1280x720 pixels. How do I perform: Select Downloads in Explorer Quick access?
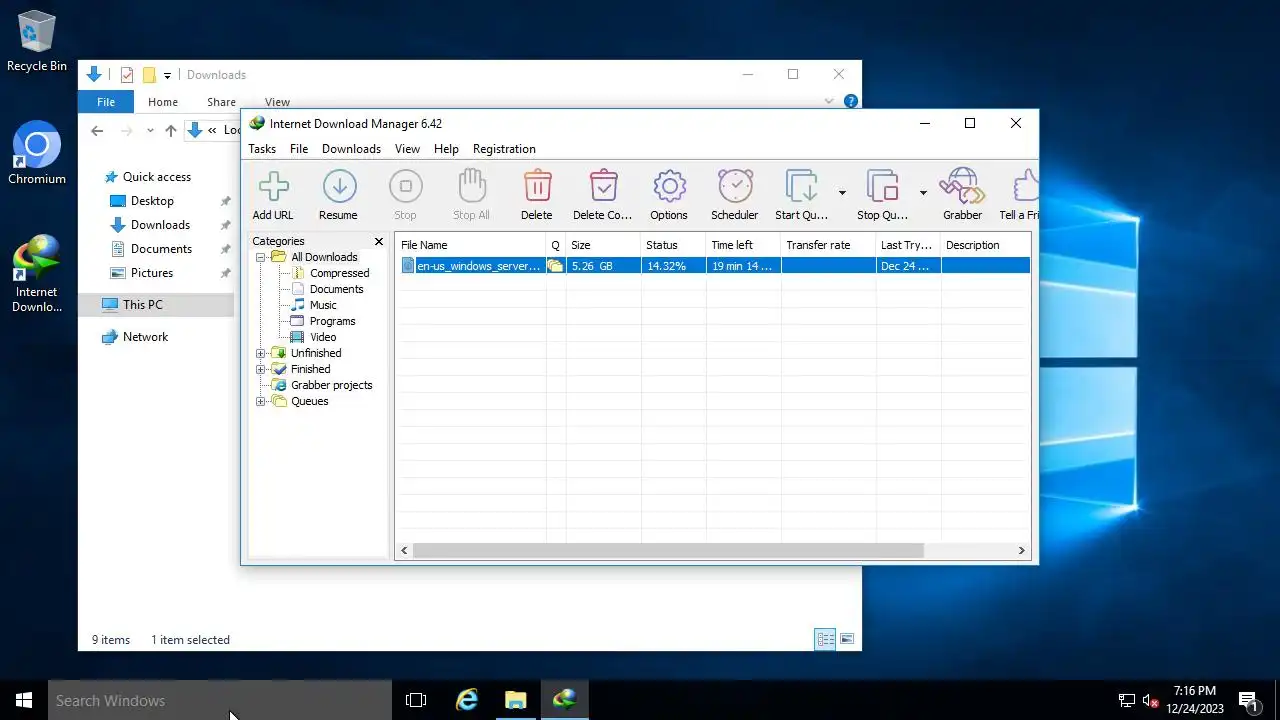[x=160, y=225]
